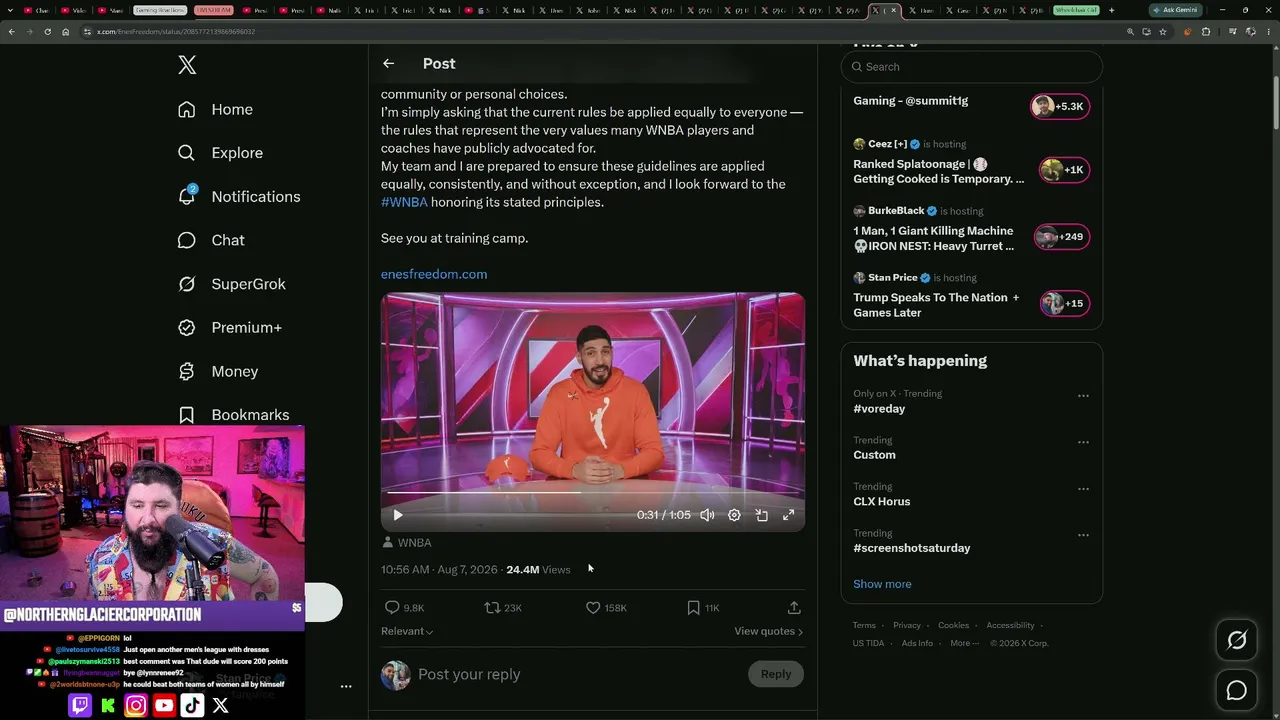1280x720 pixels.
Task: Open Money from the sidebar
Action: [217, 371]
